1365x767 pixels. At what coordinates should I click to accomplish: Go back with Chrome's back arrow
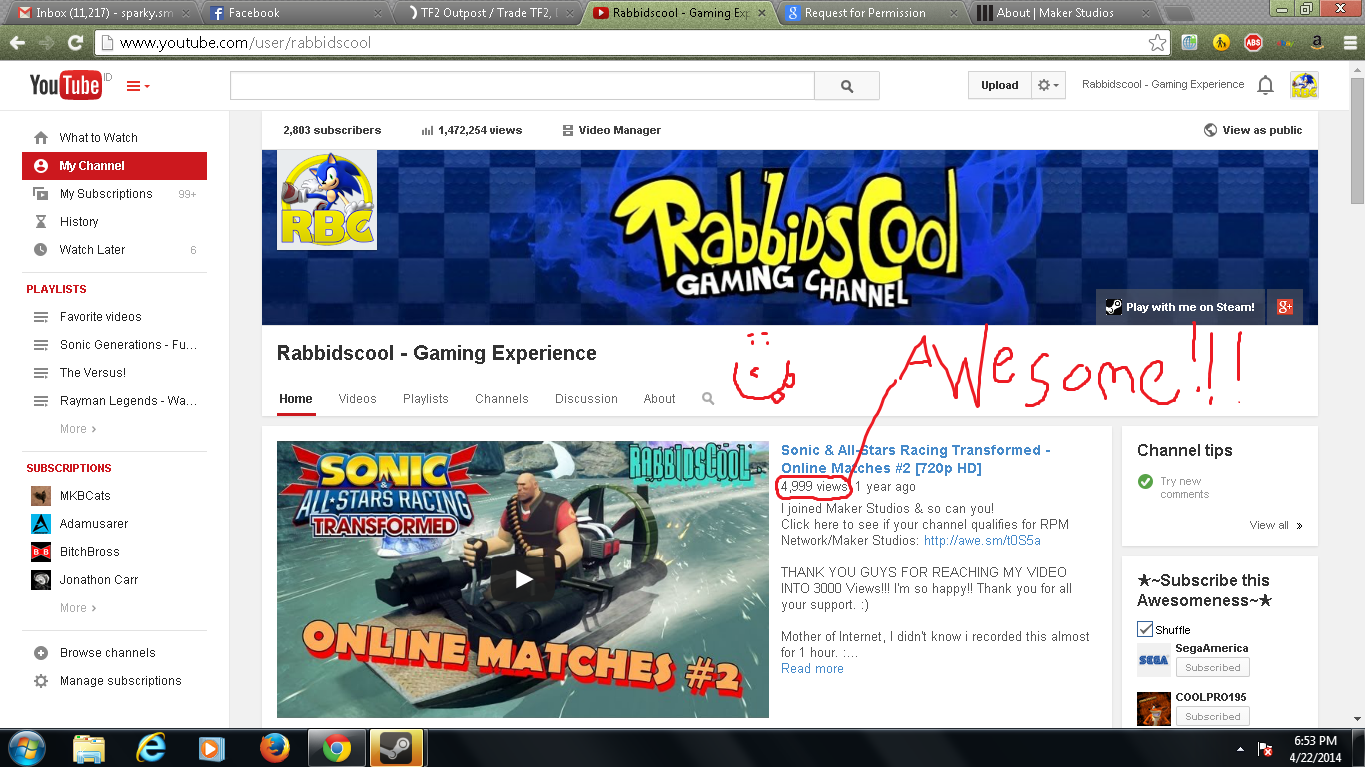[17, 43]
